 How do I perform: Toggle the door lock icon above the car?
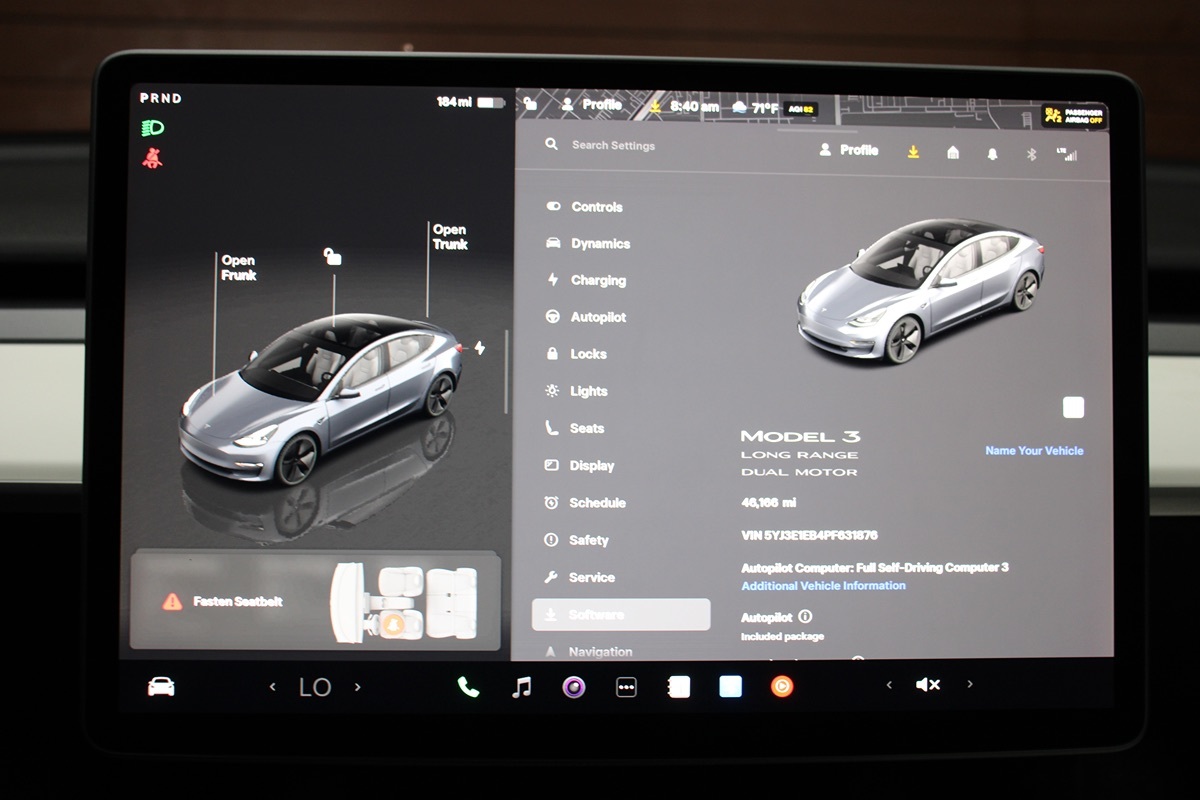click(x=333, y=257)
